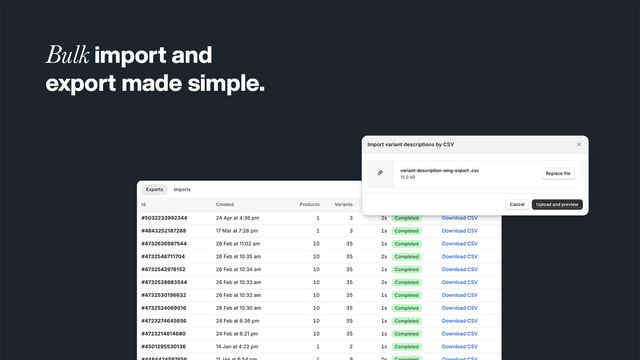
Task: Select export ID #4723214614680
Action: pyautogui.click(x=163, y=334)
